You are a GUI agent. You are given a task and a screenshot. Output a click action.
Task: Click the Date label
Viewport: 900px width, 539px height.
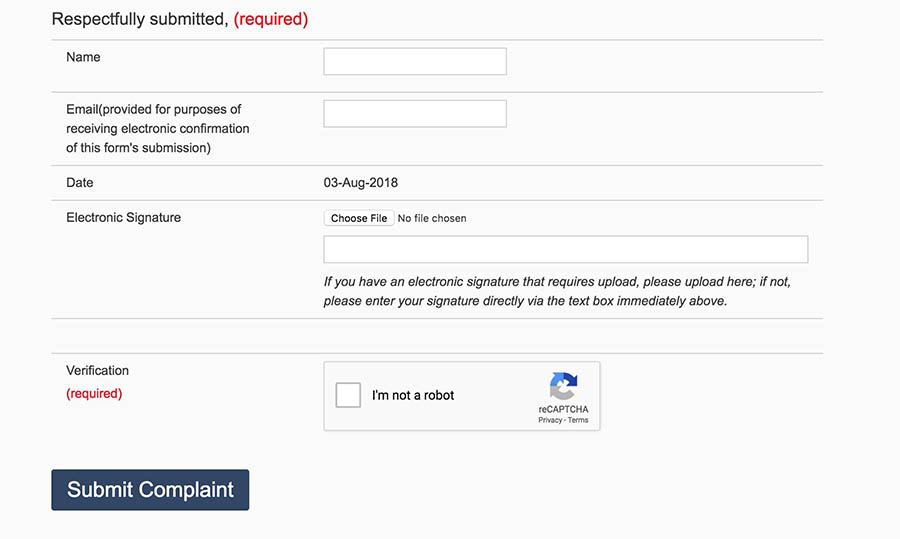[x=80, y=183]
